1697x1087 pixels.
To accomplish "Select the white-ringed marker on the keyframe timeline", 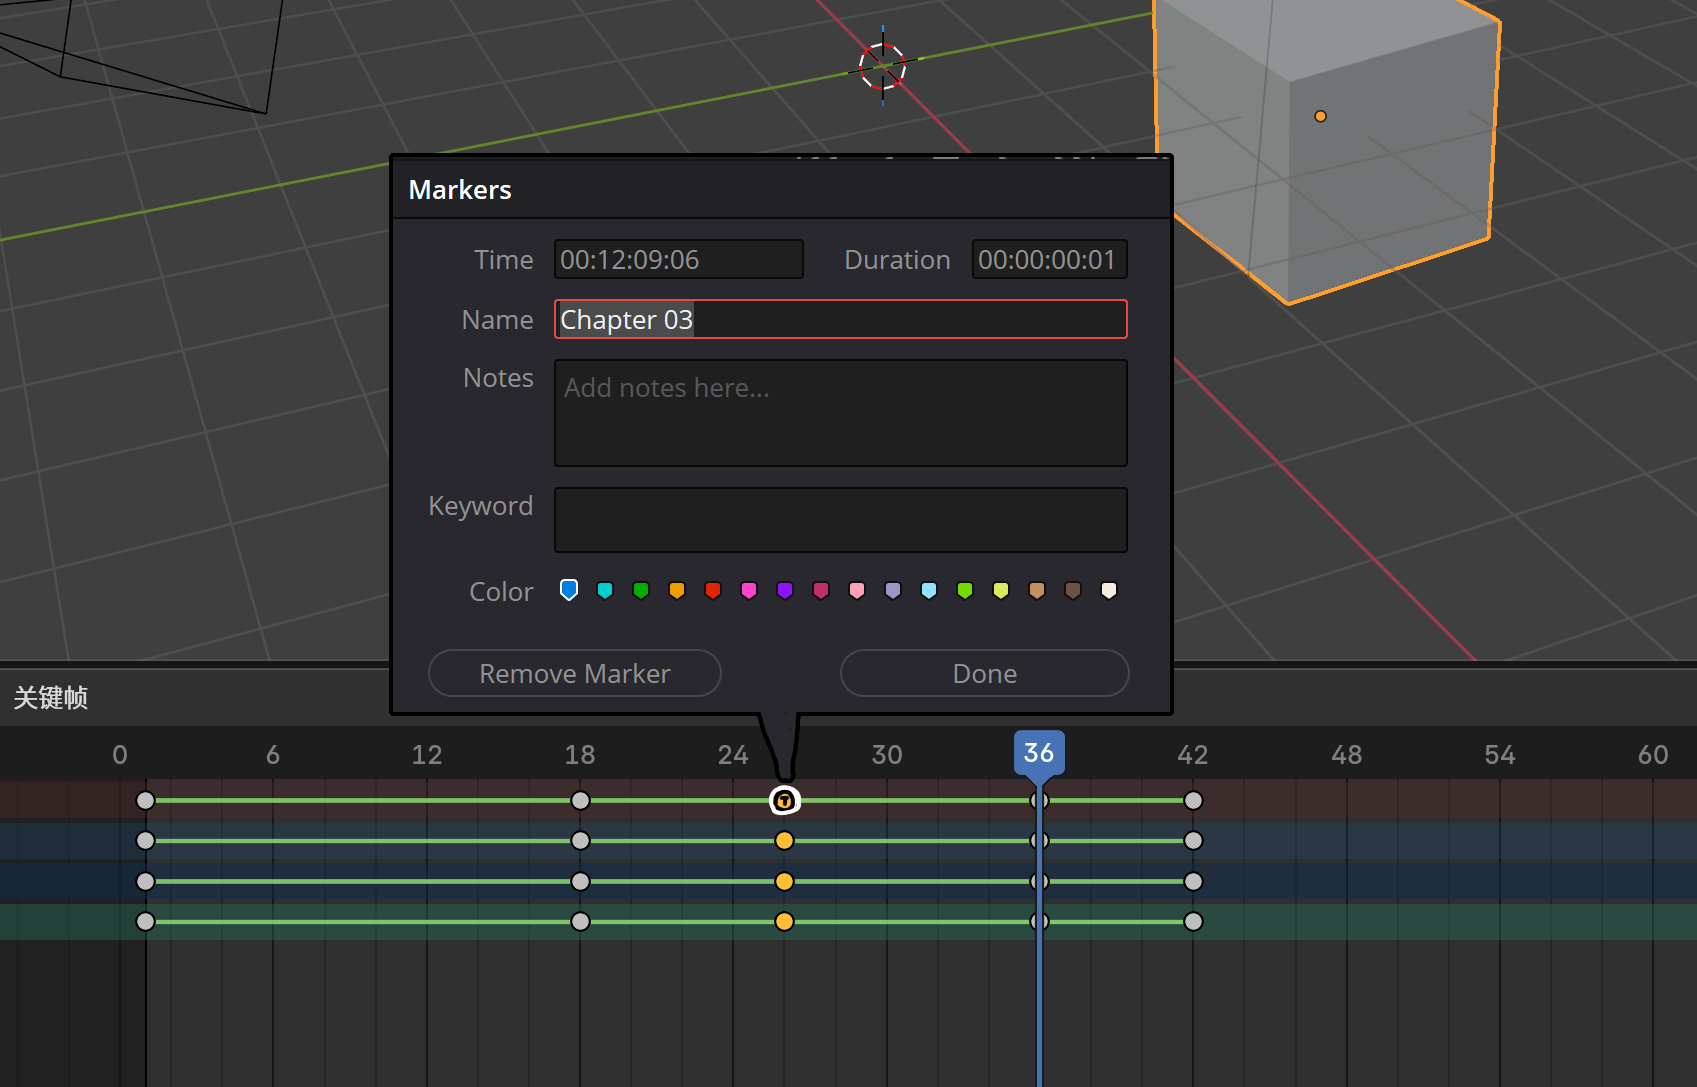I will 785,800.
